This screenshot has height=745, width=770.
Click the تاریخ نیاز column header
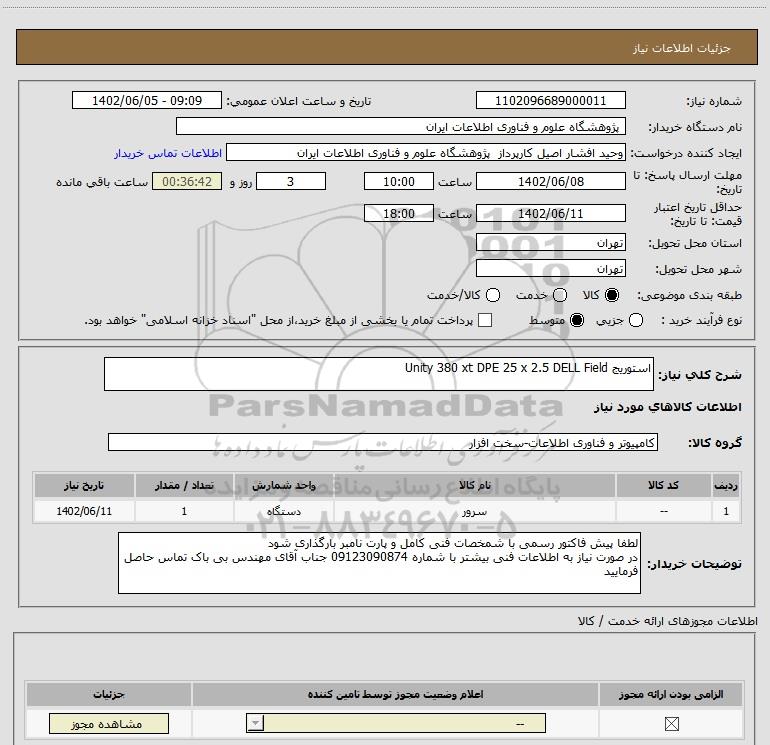[84, 485]
